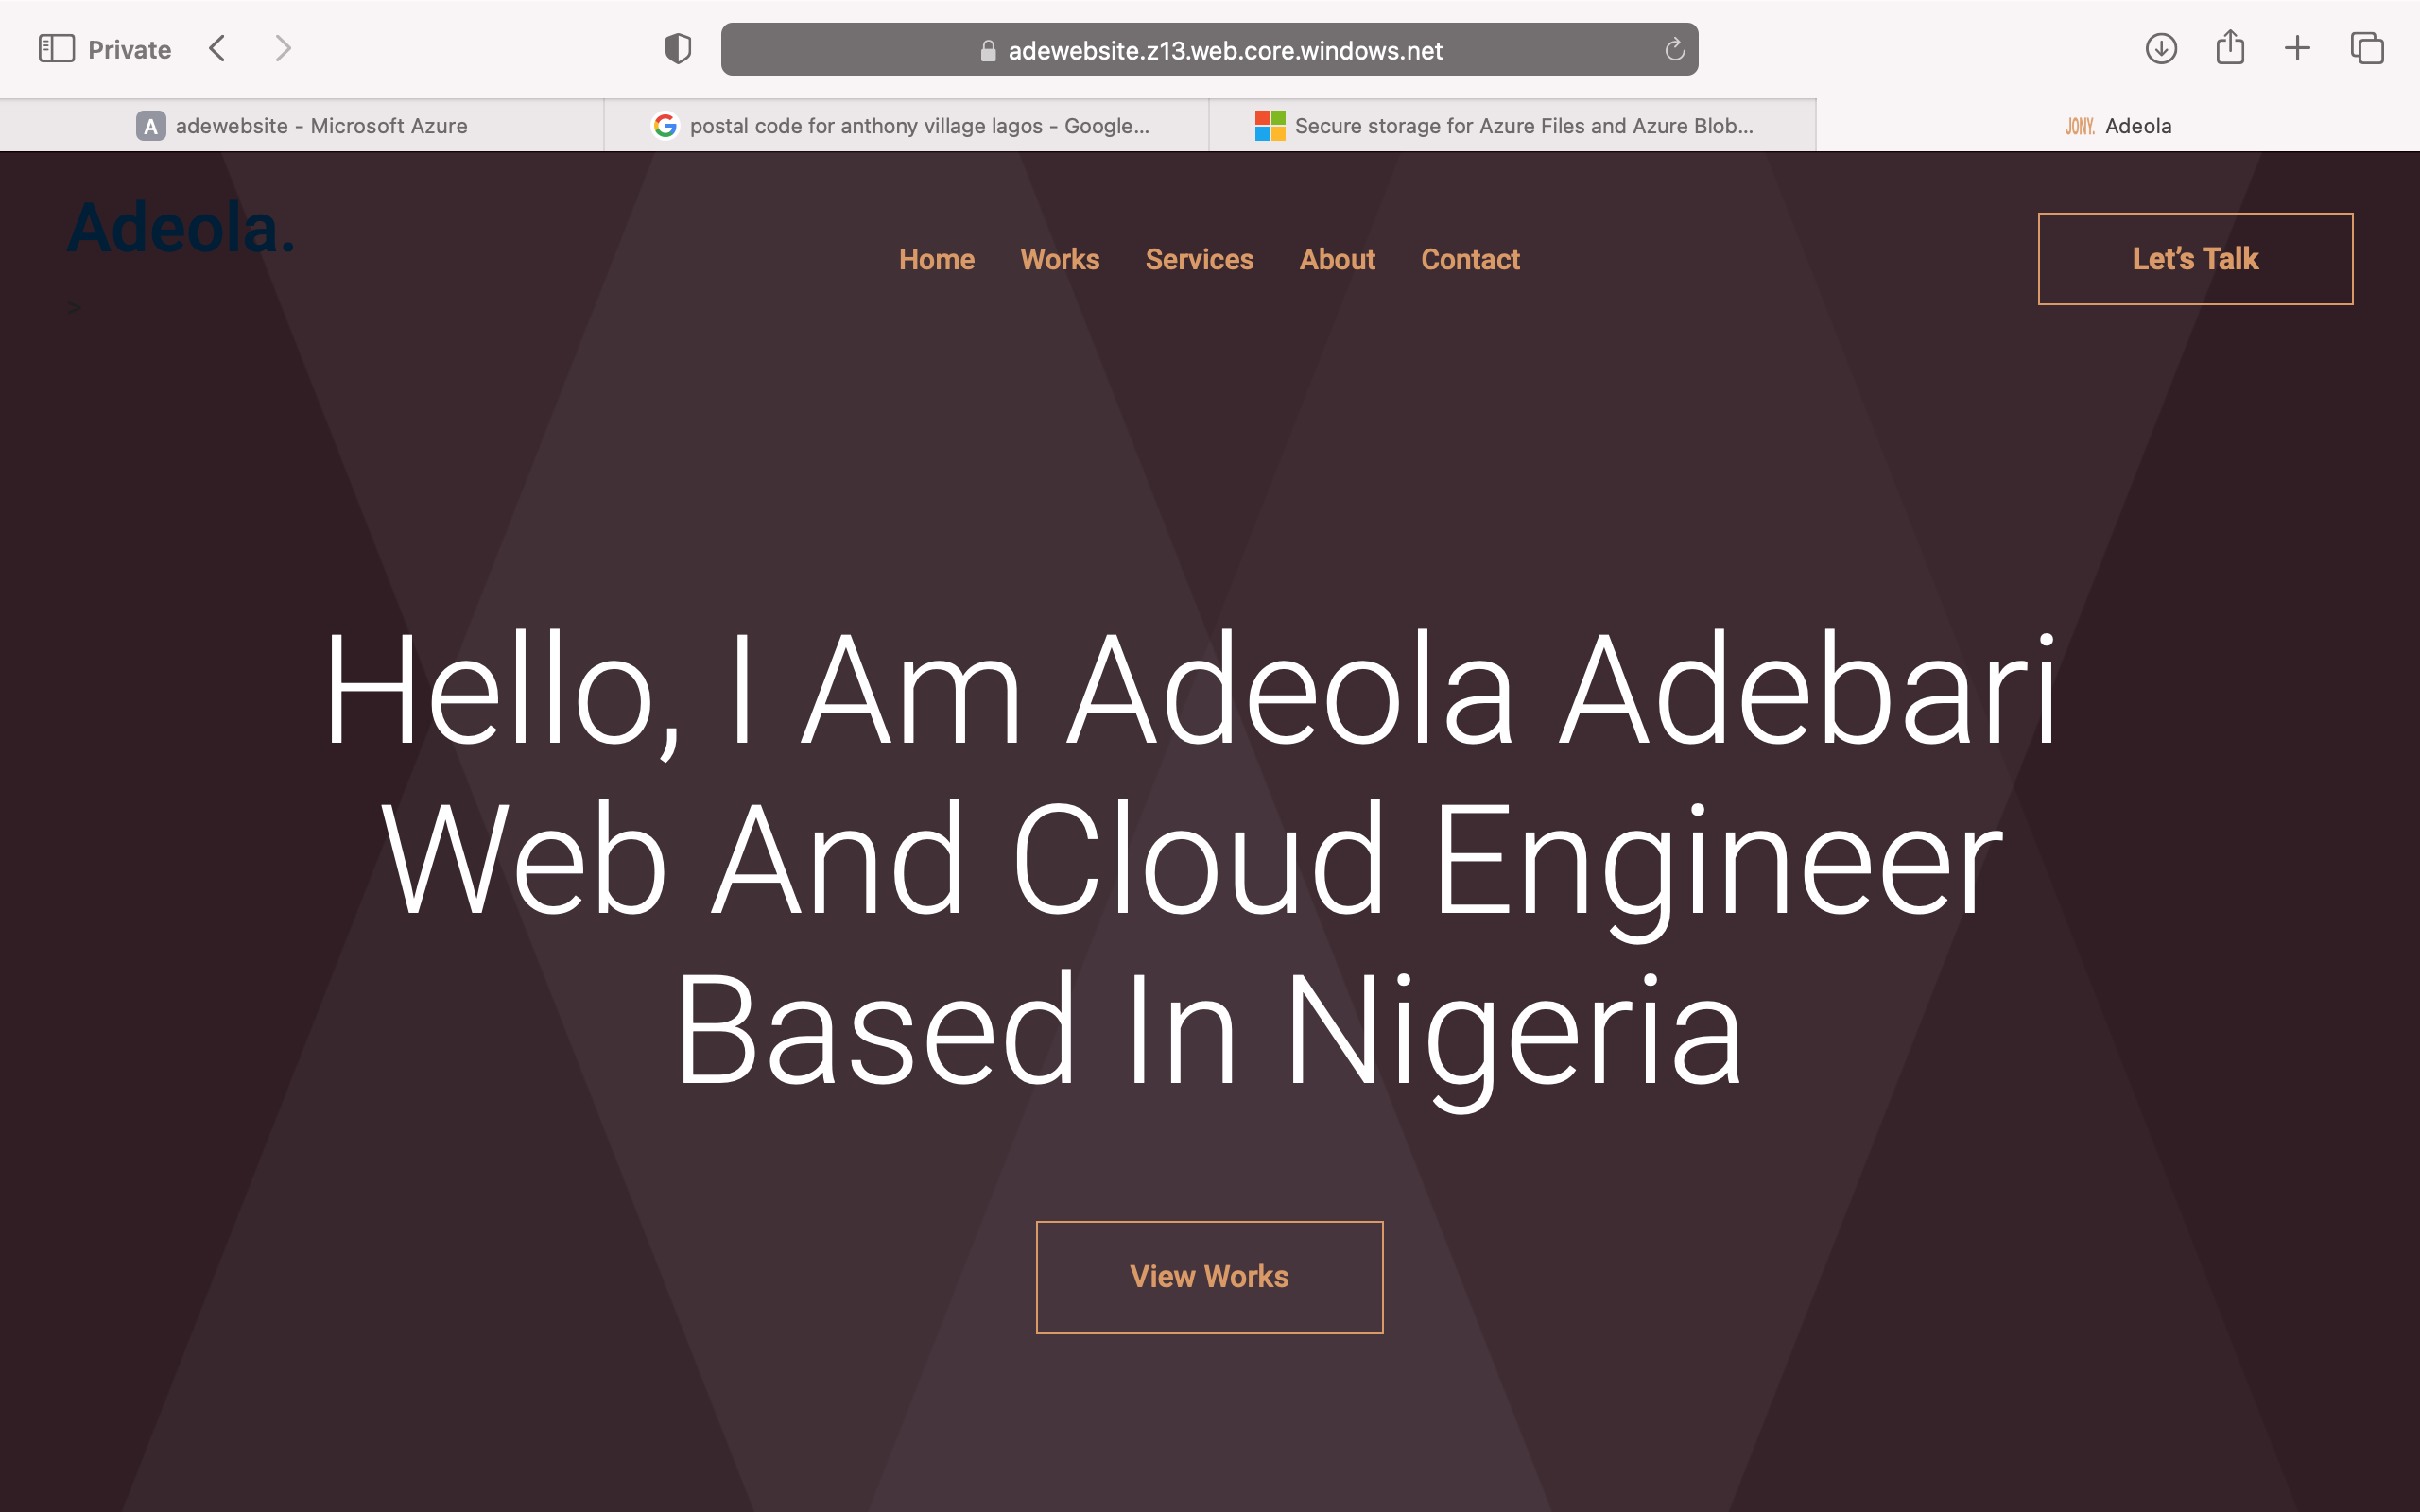This screenshot has height=1512, width=2420.
Task: Show downloads via the download icon
Action: pyautogui.click(x=2161, y=49)
